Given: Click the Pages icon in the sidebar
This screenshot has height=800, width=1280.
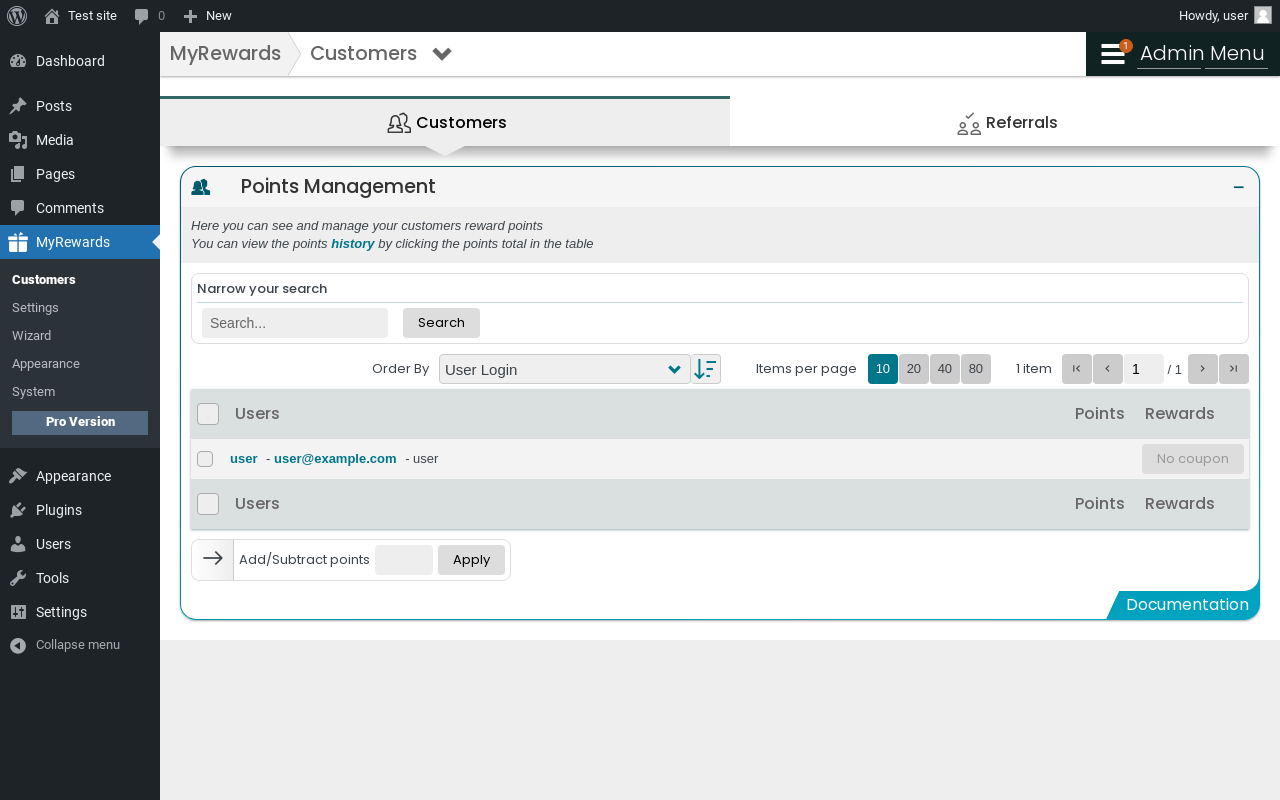Looking at the screenshot, I should pyautogui.click(x=18, y=174).
